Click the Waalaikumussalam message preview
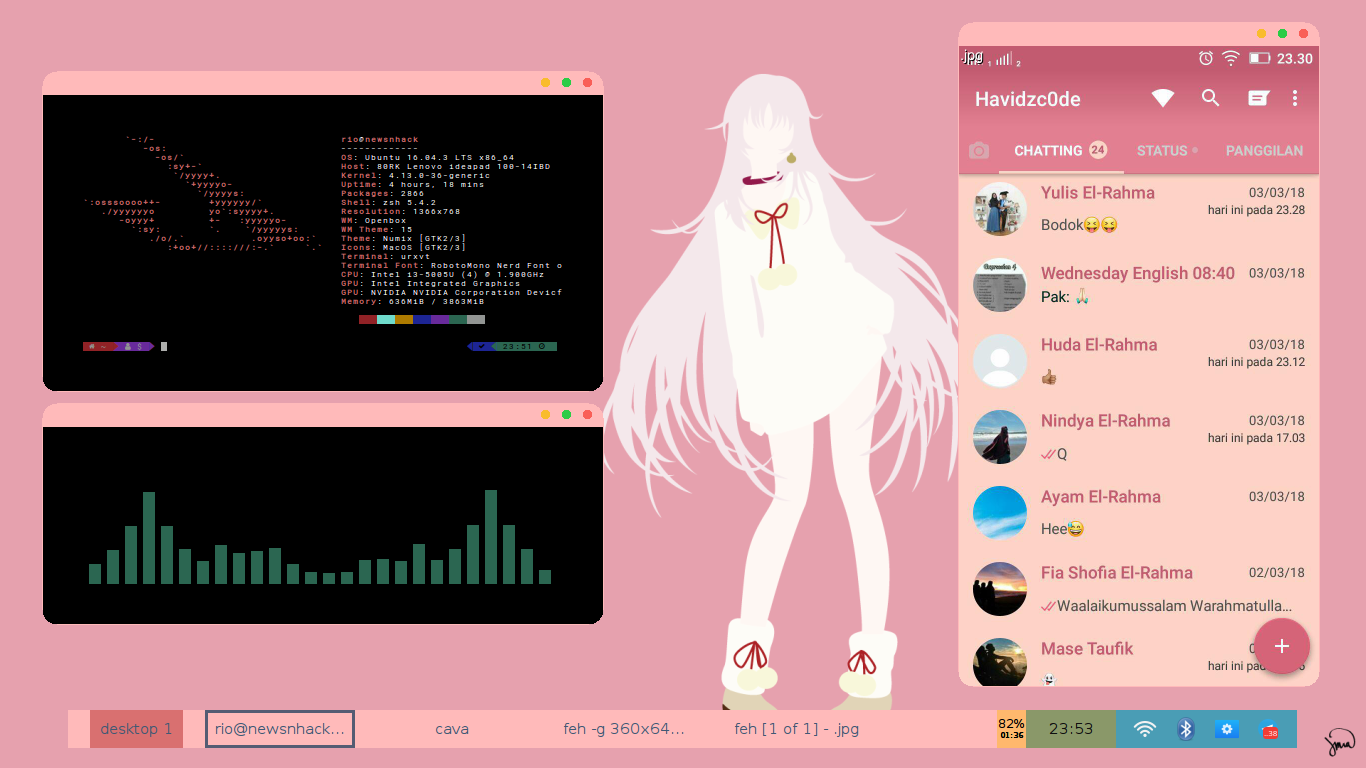Viewport: 1366px width, 768px height. [1175, 605]
